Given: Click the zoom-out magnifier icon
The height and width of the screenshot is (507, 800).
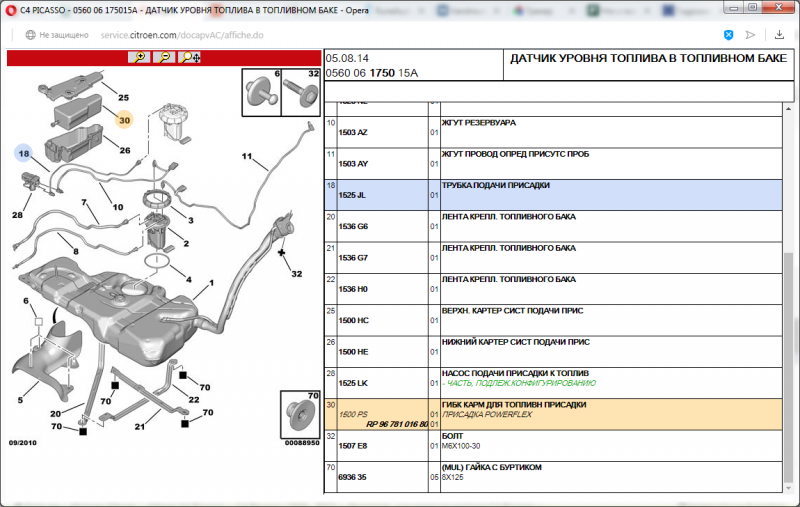Looking at the screenshot, I should pyautogui.click(x=163, y=57).
